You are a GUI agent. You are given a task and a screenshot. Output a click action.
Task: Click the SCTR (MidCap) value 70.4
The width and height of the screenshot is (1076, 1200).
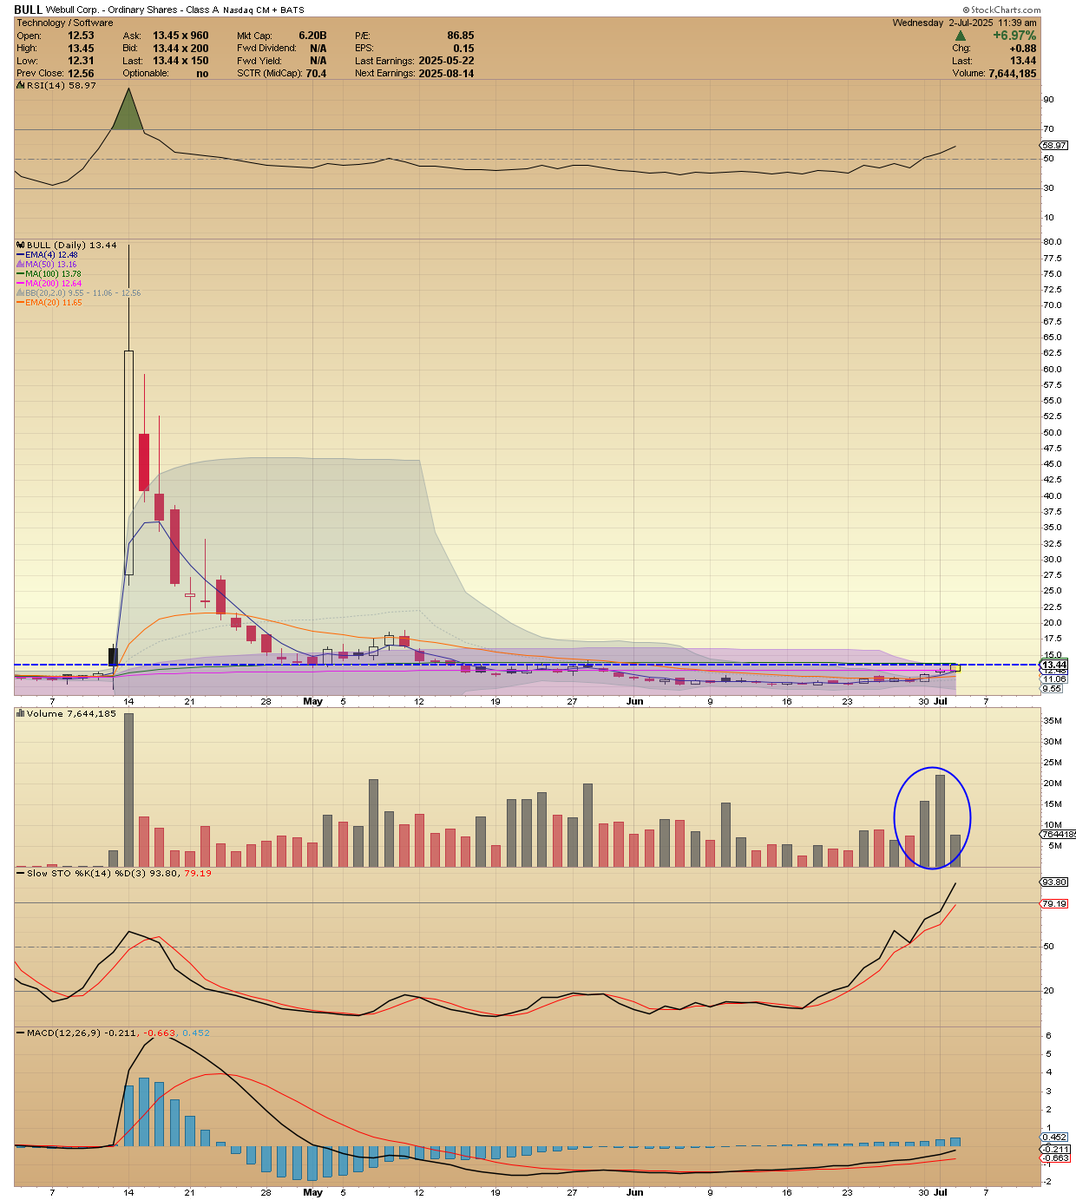[316, 74]
